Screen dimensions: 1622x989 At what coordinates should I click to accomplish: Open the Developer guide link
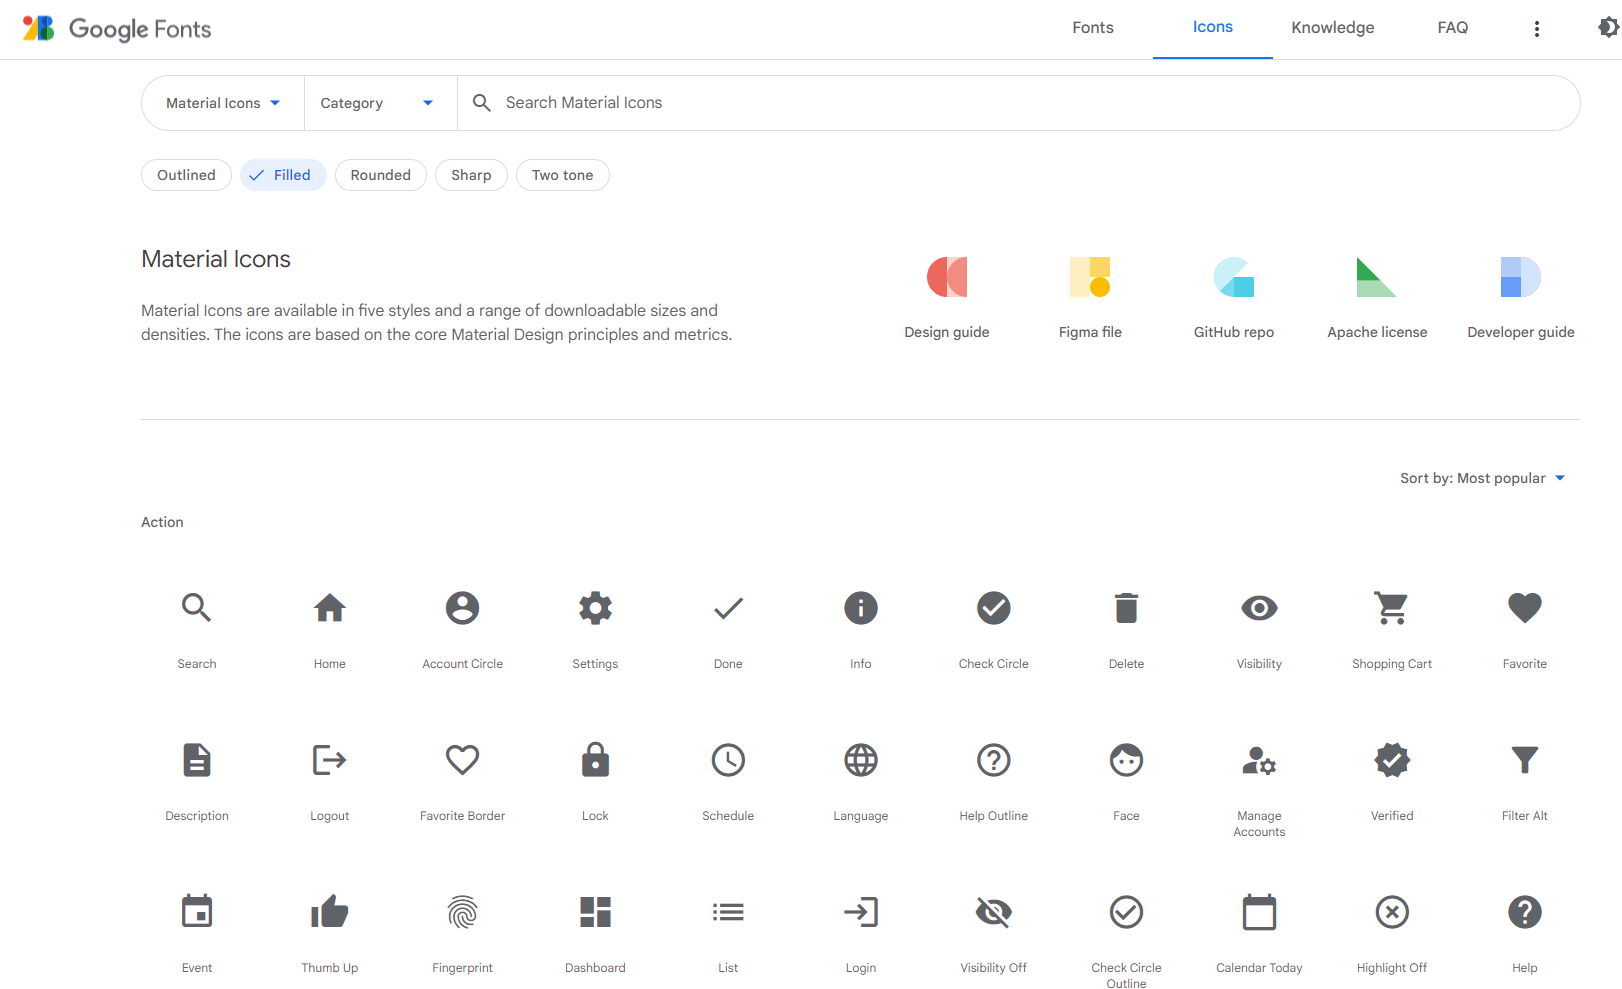tap(1521, 297)
